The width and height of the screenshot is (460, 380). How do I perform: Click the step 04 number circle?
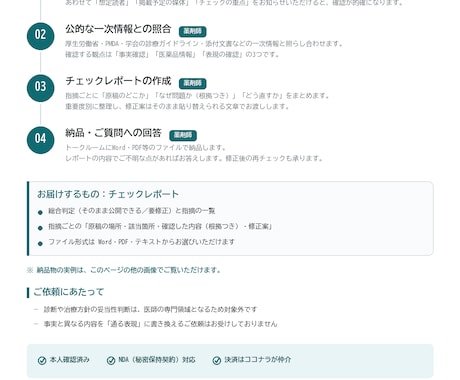click(x=40, y=140)
